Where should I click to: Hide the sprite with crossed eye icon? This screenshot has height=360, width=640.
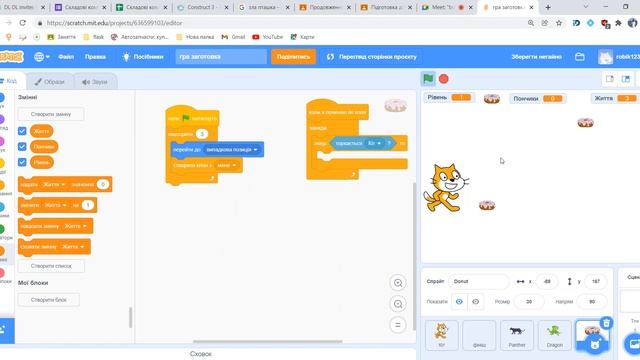pos(476,302)
